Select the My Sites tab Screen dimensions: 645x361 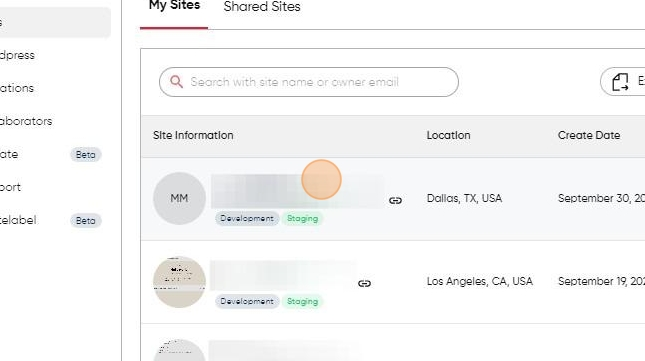[174, 6]
